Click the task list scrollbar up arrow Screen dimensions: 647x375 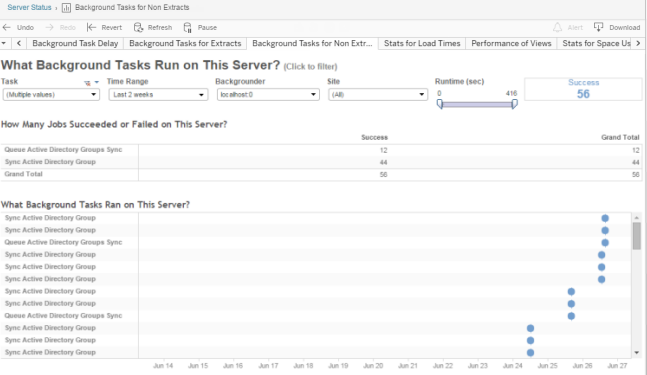click(637, 217)
